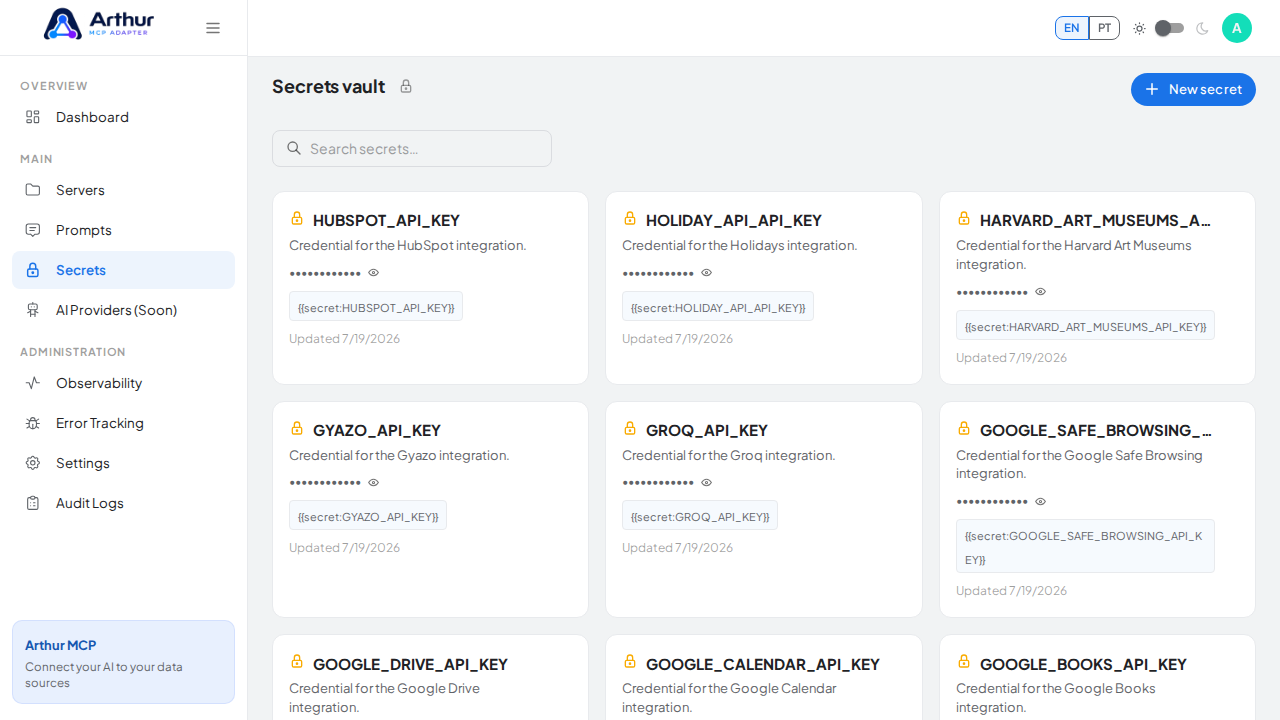
Task: Click the Dashboard grid icon in sidebar
Action: tap(33, 117)
